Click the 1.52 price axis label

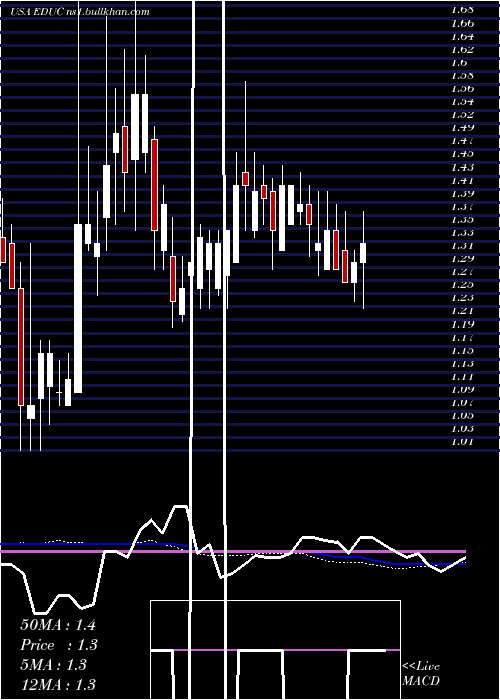464,114
